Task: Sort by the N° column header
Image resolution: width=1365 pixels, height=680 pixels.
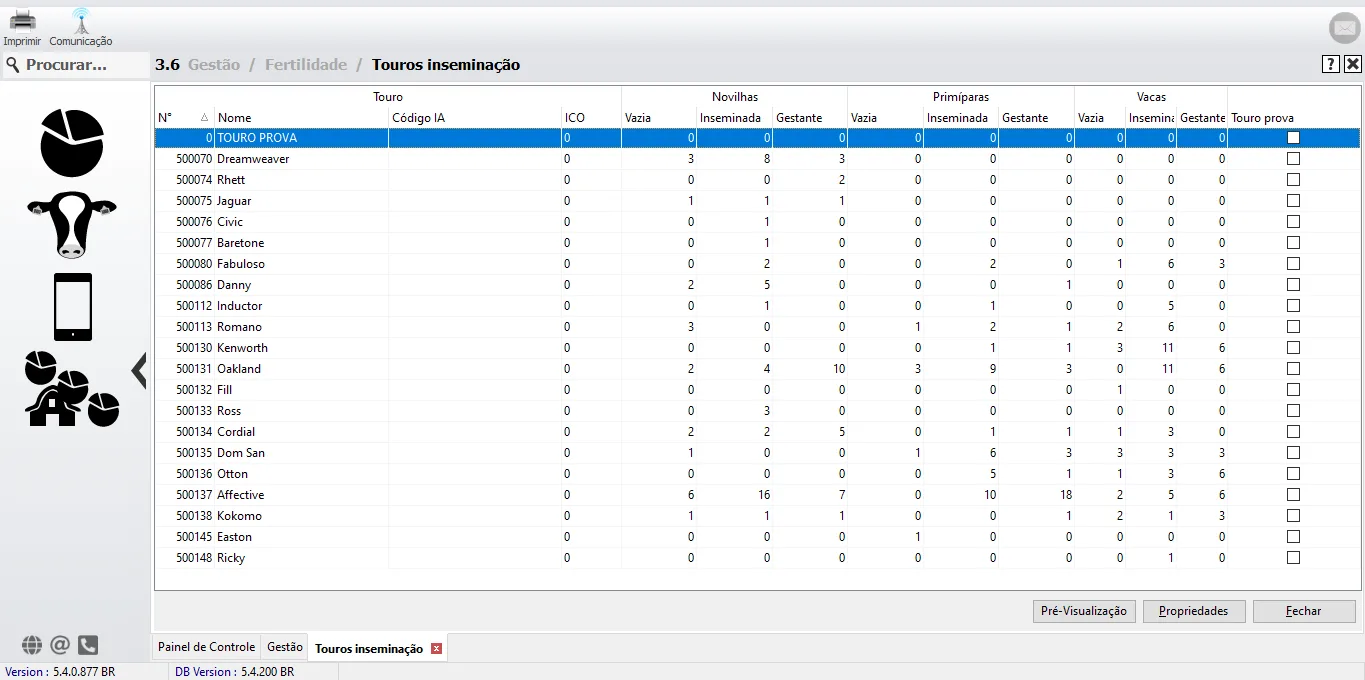Action: pos(183,118)
